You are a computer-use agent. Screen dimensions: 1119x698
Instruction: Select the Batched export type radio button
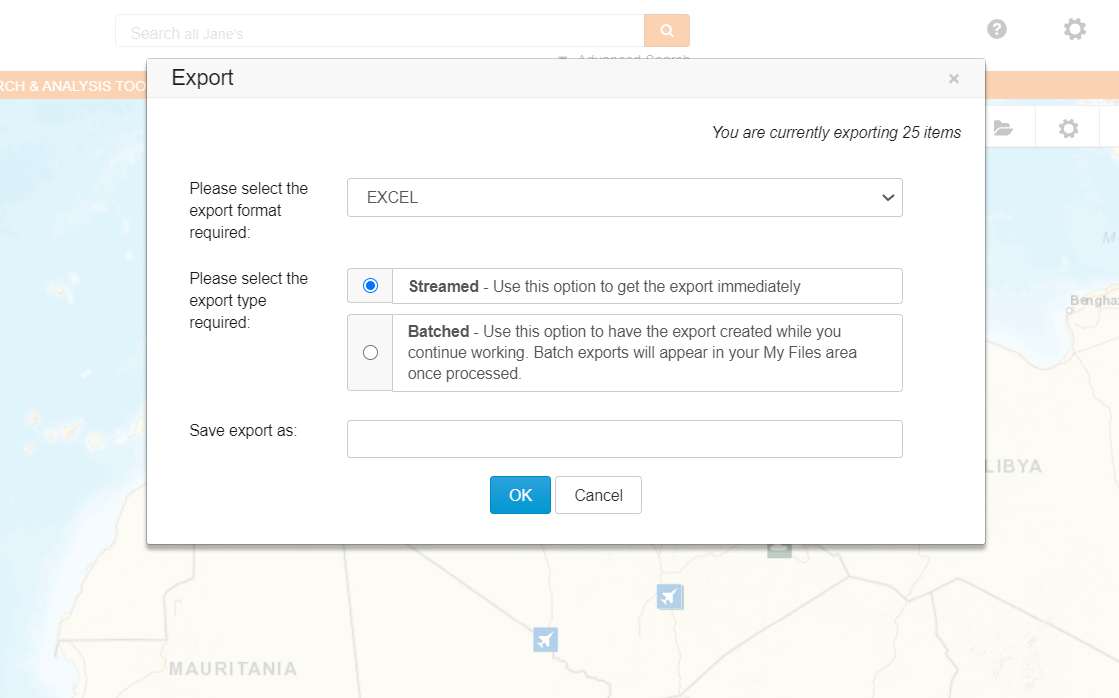(x=371, y=352)
